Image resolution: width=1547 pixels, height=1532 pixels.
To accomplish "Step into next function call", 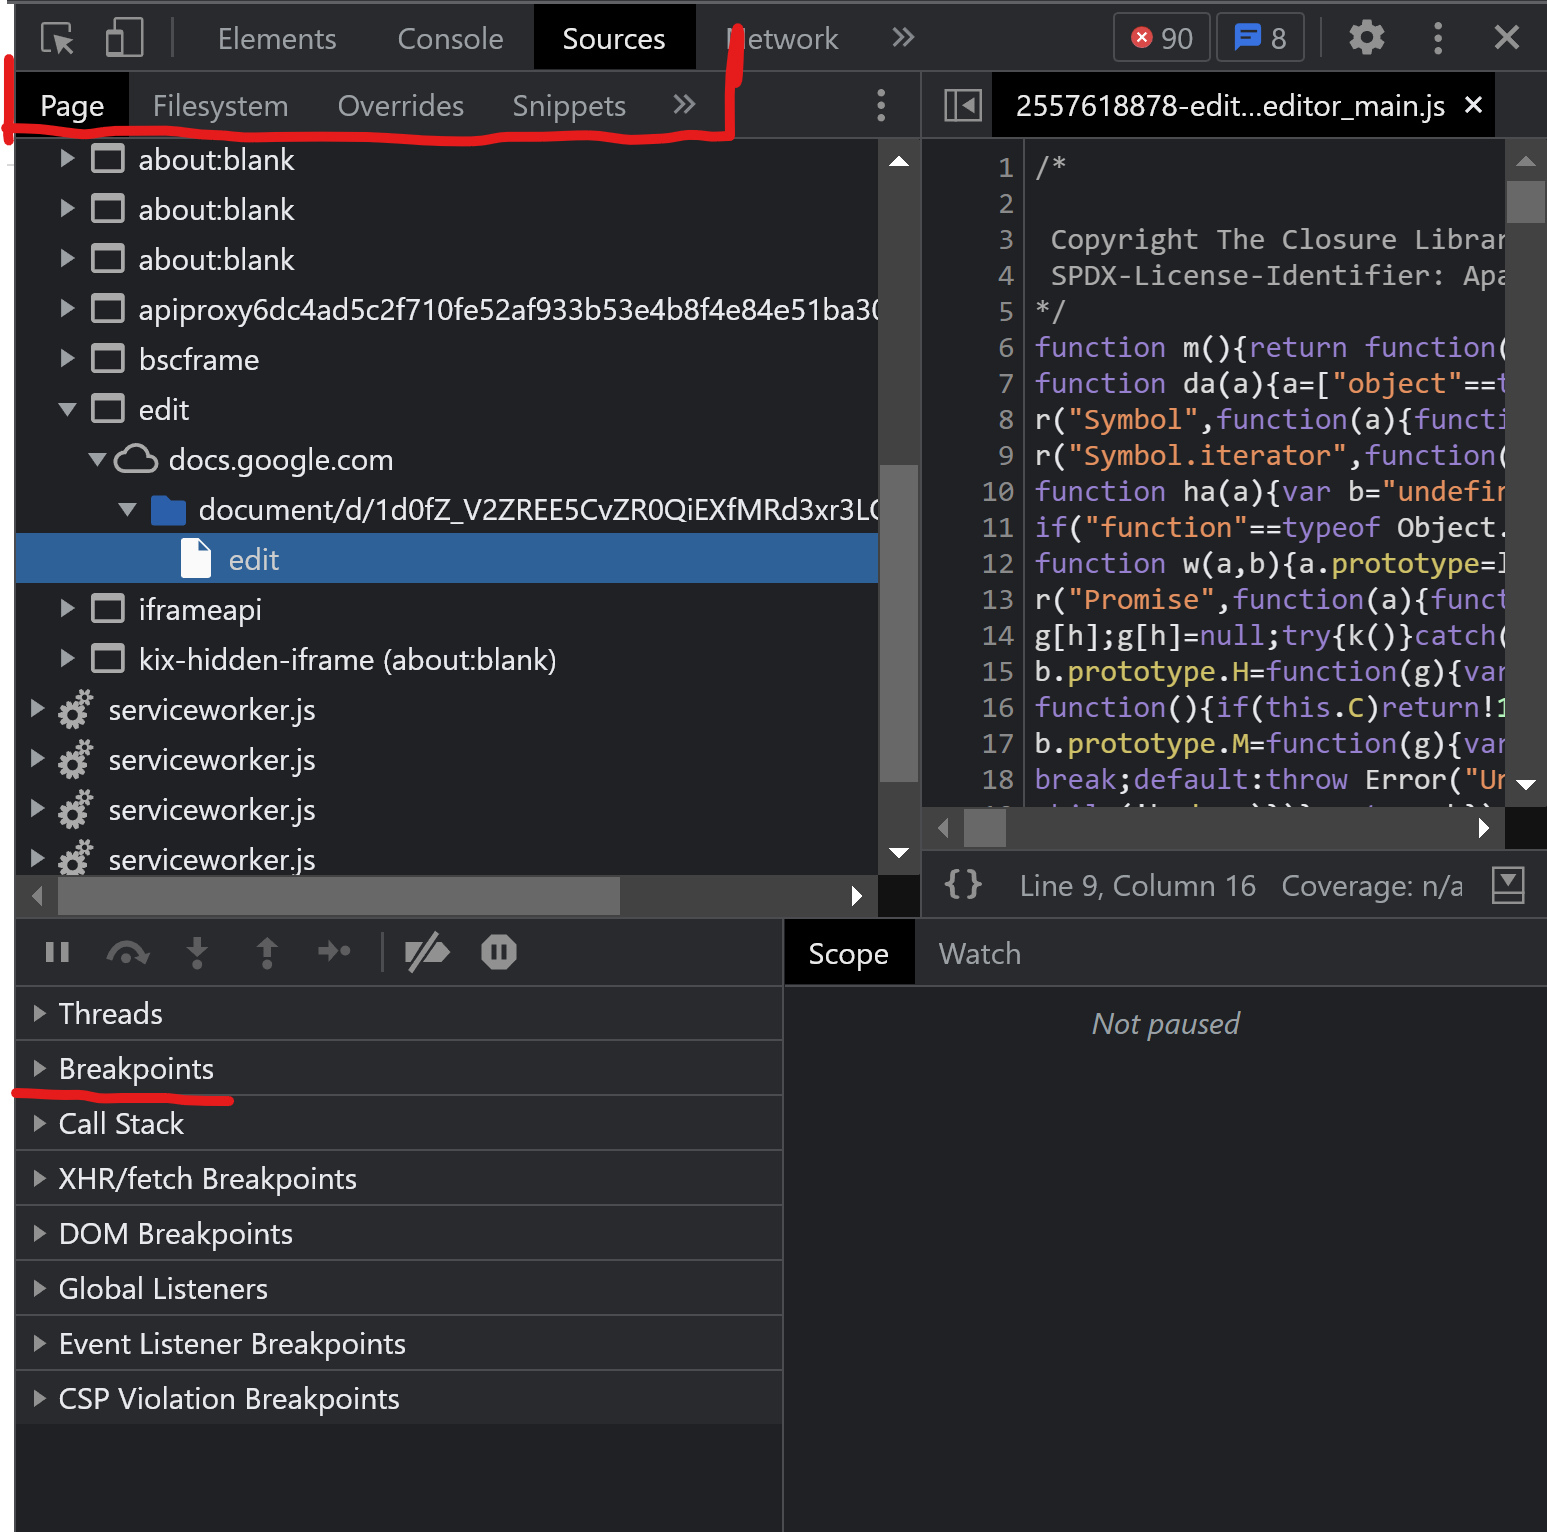I will click(x=197, y=952).
